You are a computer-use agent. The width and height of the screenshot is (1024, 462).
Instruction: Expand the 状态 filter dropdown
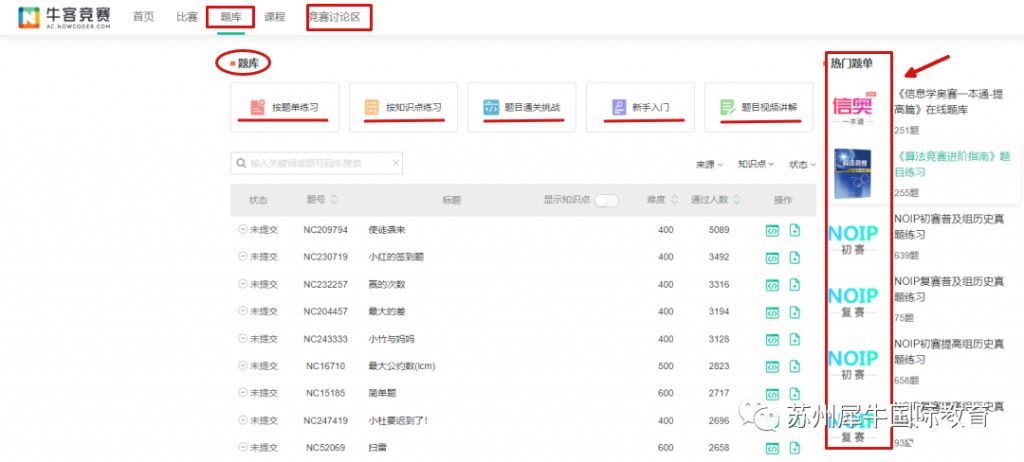tap(803, 165)
